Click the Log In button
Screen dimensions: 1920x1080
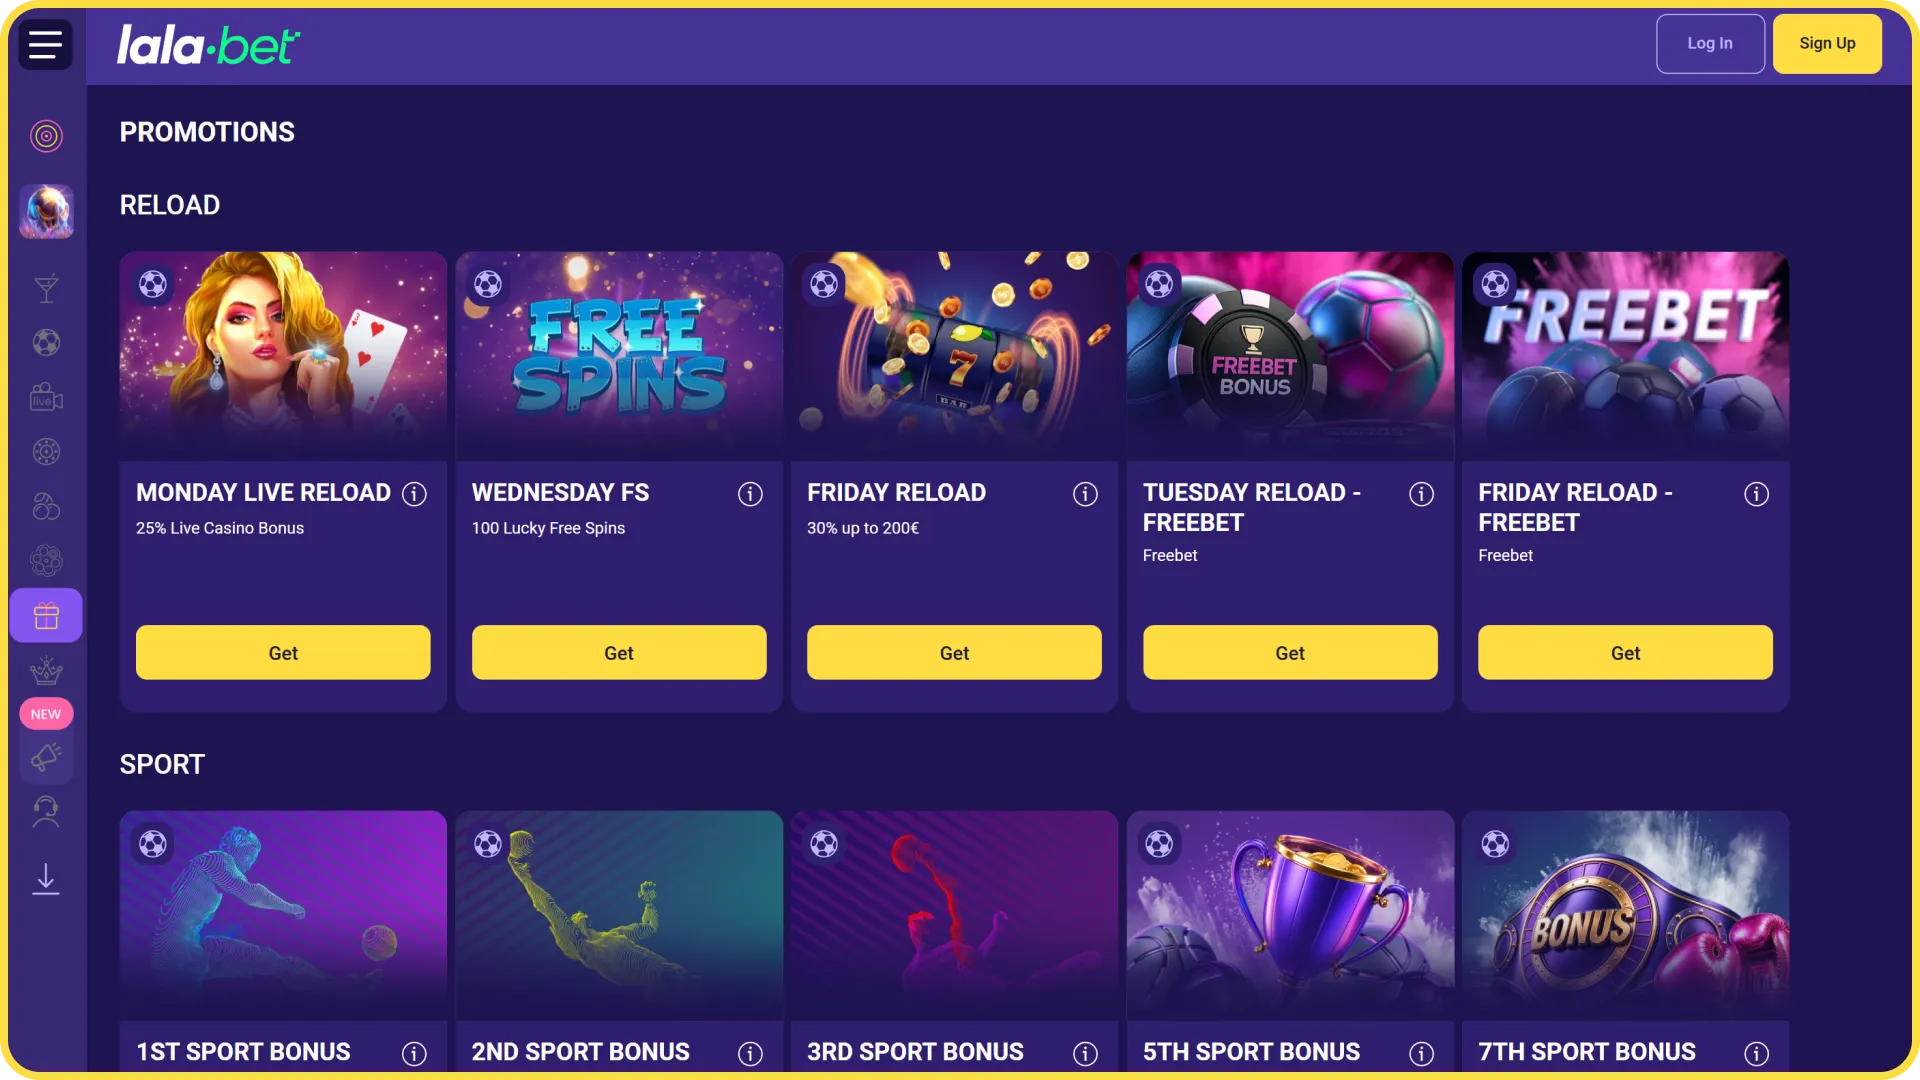click(x=1710, y=44)
